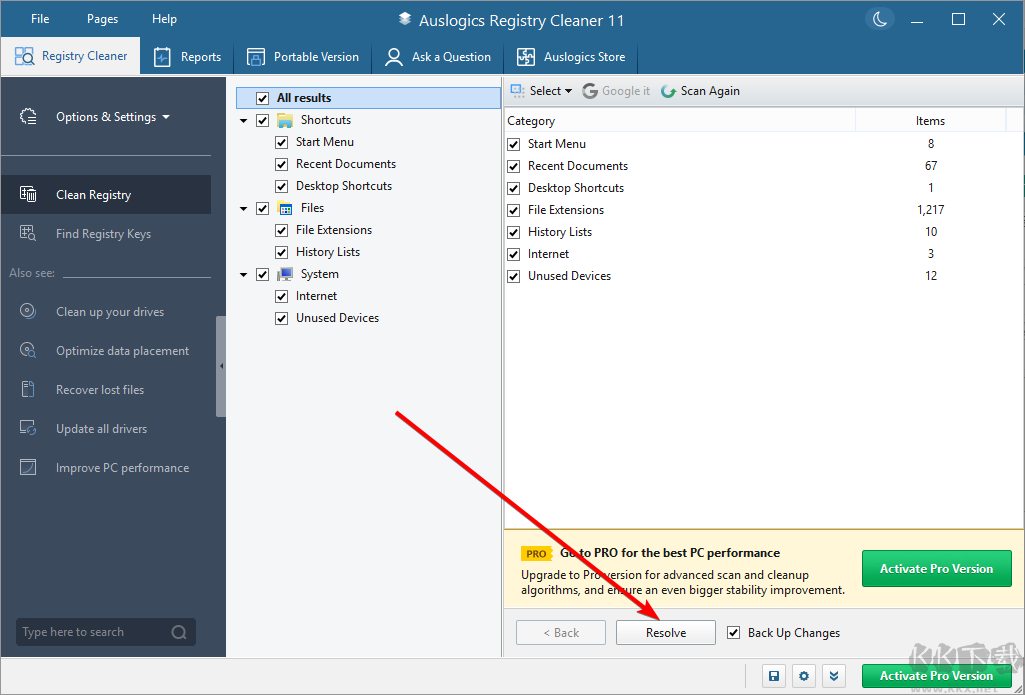
Task: Click the Resolve button
Action: click(665, 632)
